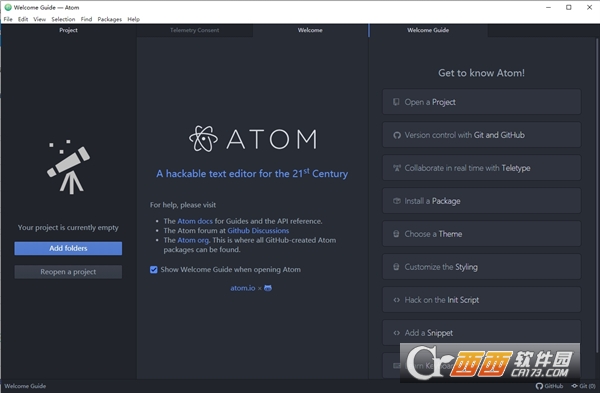Open the File menu
Image resolution: width=600 pixels, height=393 pixels.
(x=8, y=19)
